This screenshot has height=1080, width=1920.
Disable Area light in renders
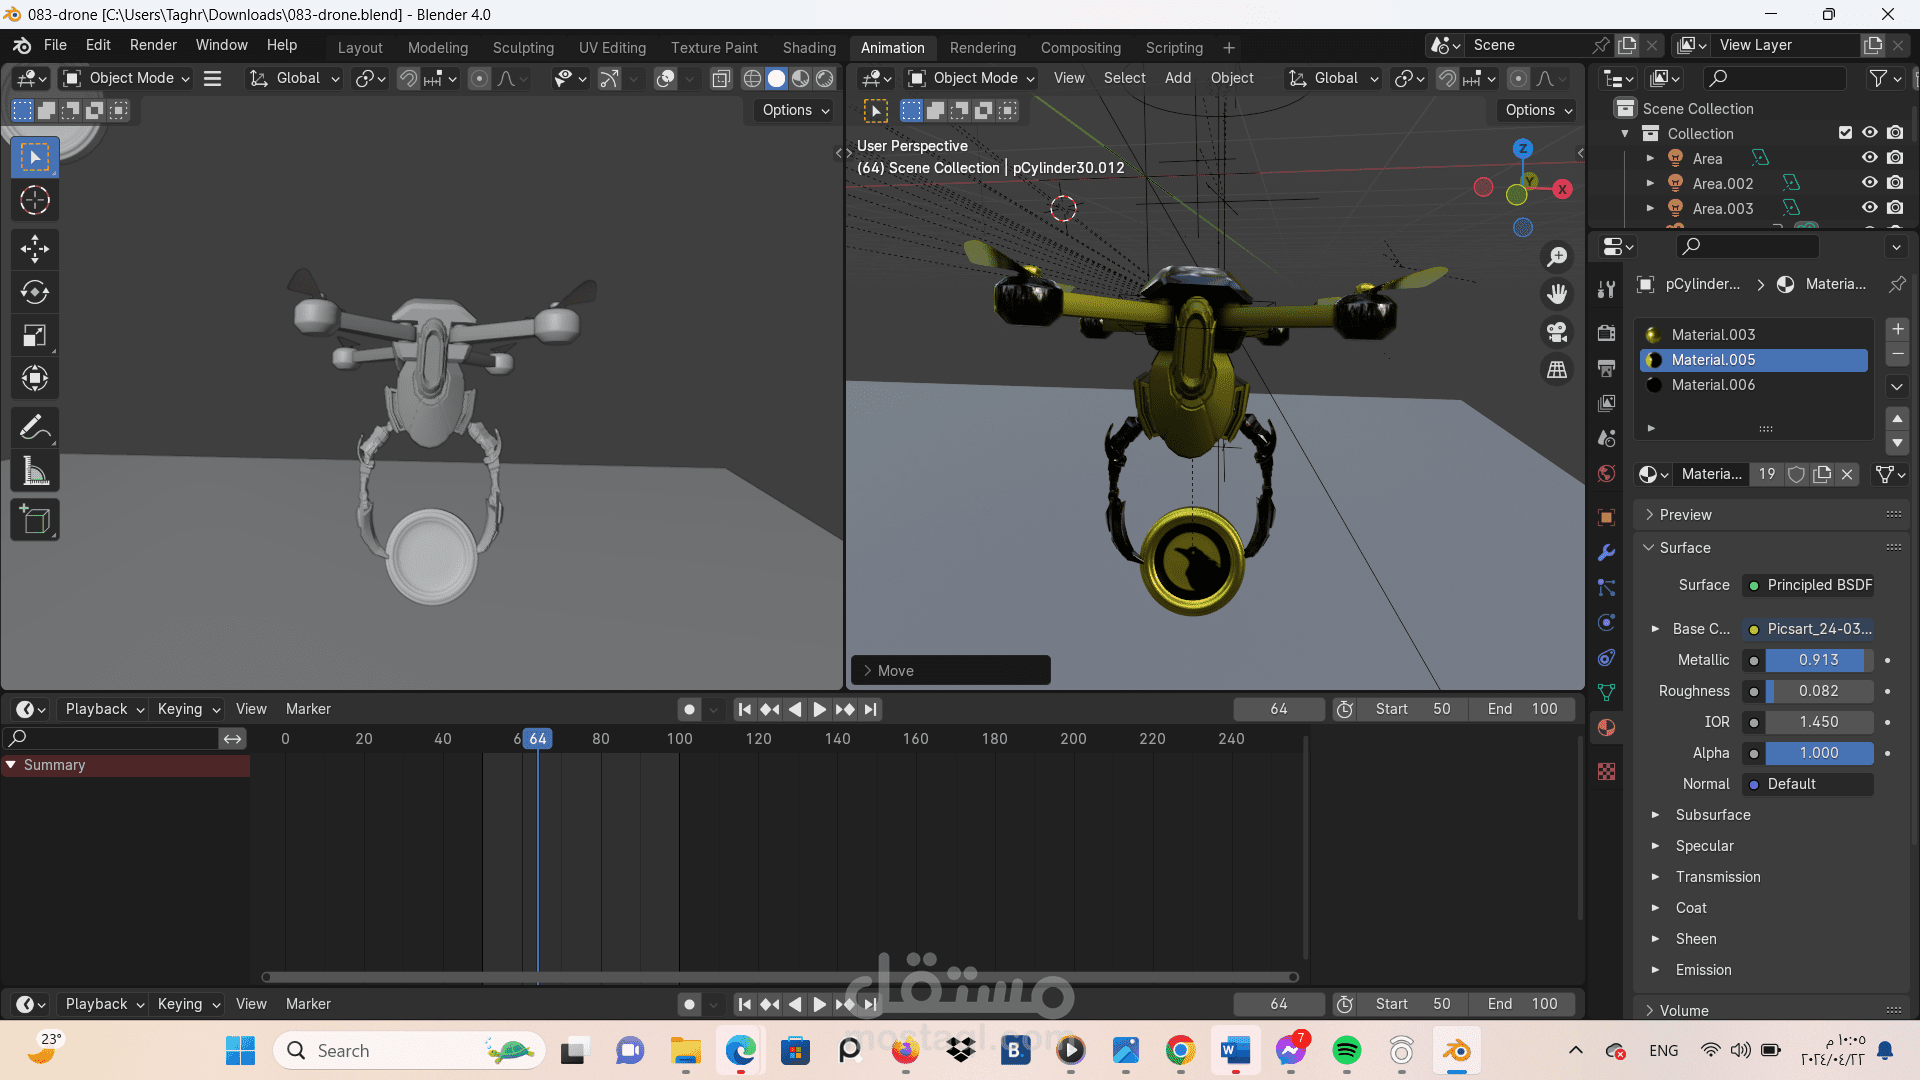(x=1895, y=158)
